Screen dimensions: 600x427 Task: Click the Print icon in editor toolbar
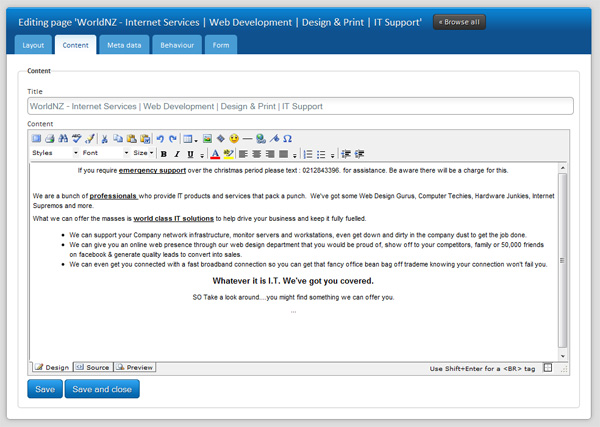pyautogui.click(x=50, y=139)
